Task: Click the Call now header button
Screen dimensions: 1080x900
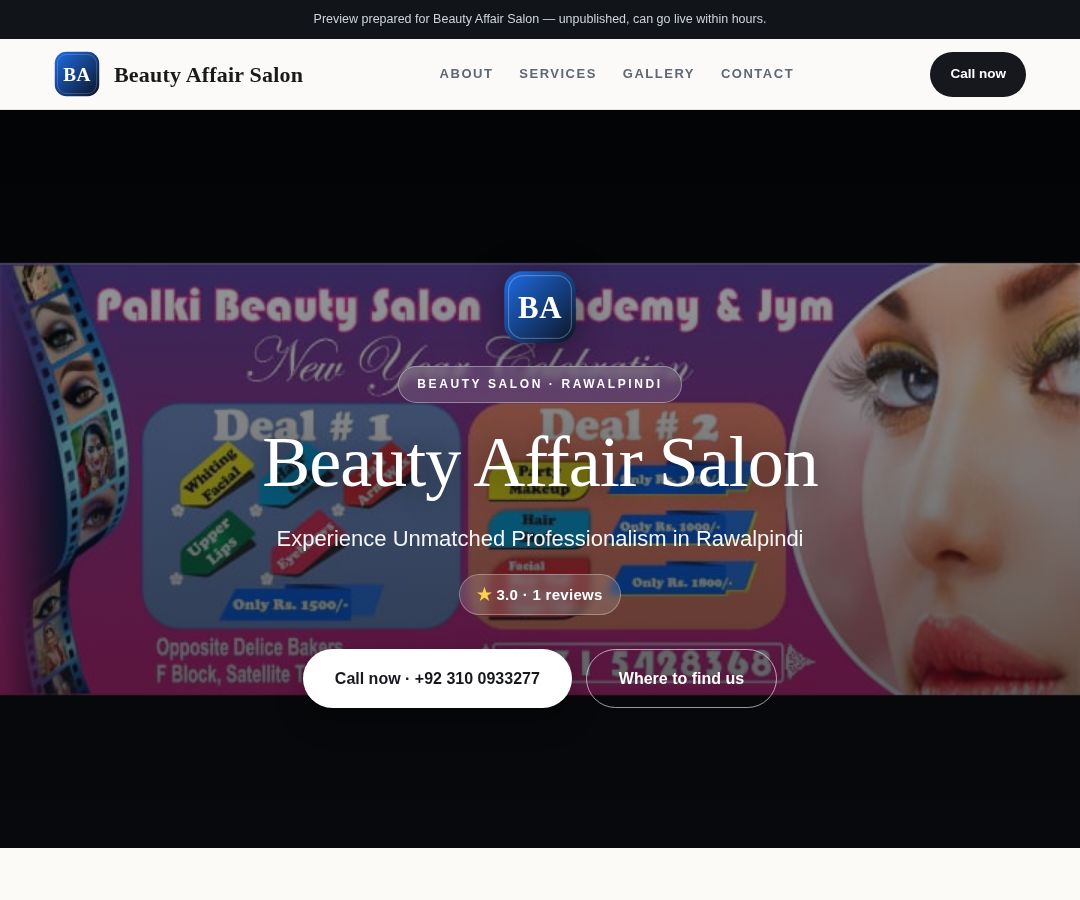Action: (977, 74)
